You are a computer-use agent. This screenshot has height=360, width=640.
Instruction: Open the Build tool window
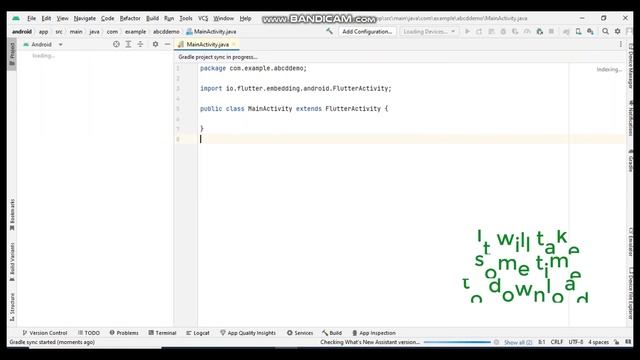(x=332, y=333)
